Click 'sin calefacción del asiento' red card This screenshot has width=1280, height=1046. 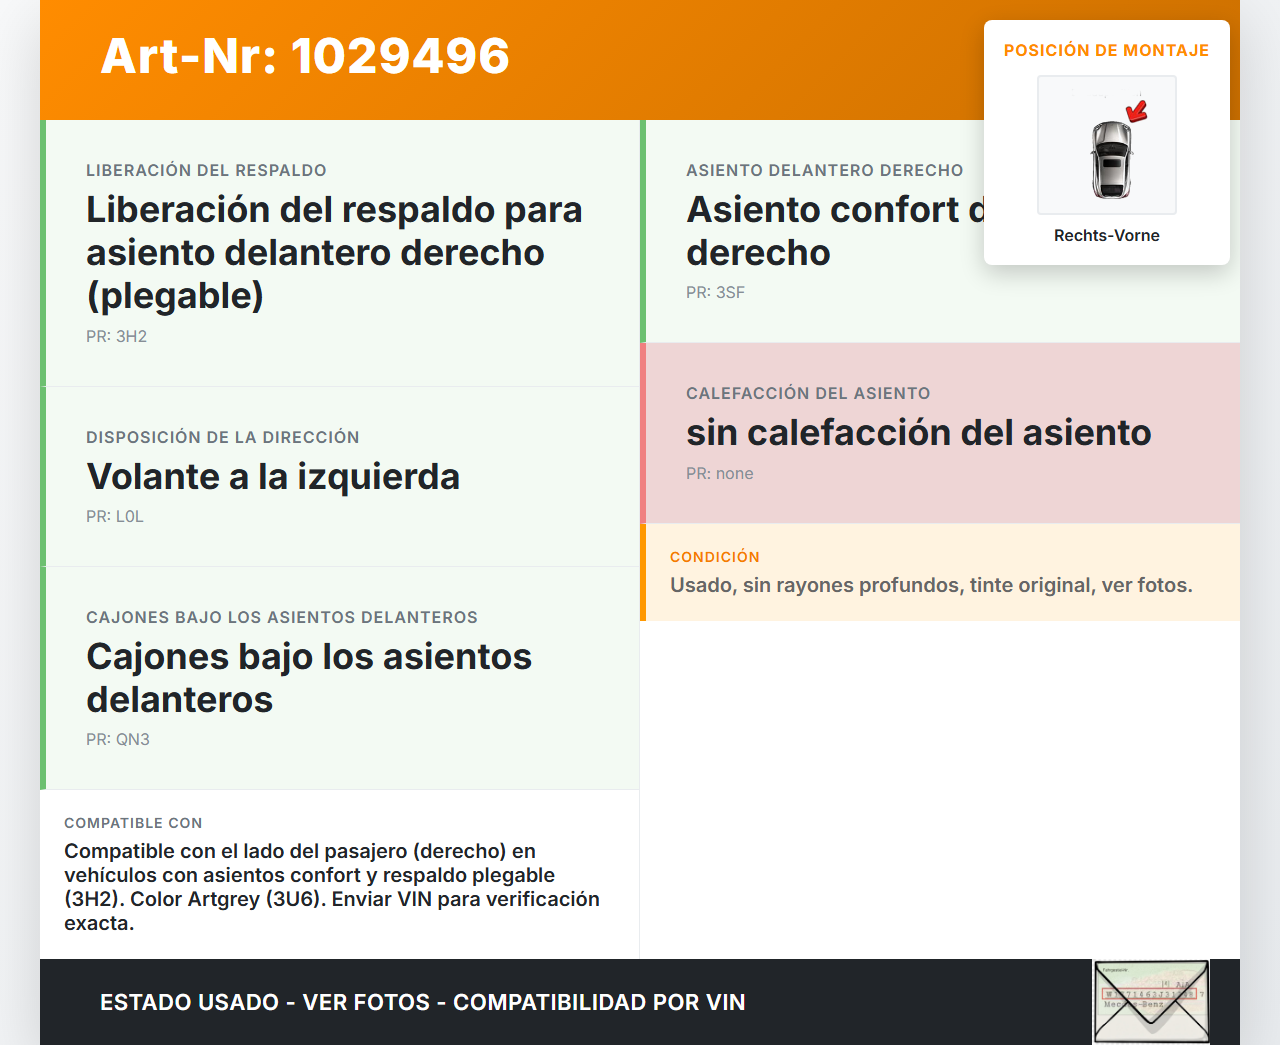(x=940, y=432)
